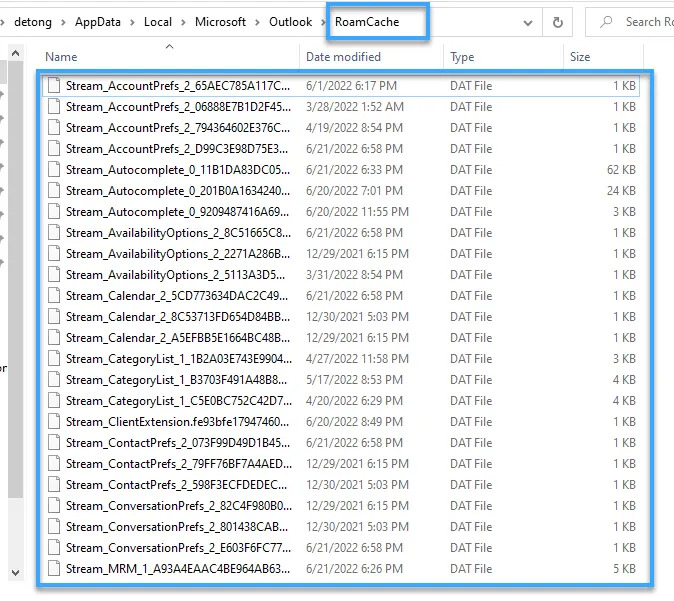Click the date 4/20/2022 6:29 PM

pos(354,401)
